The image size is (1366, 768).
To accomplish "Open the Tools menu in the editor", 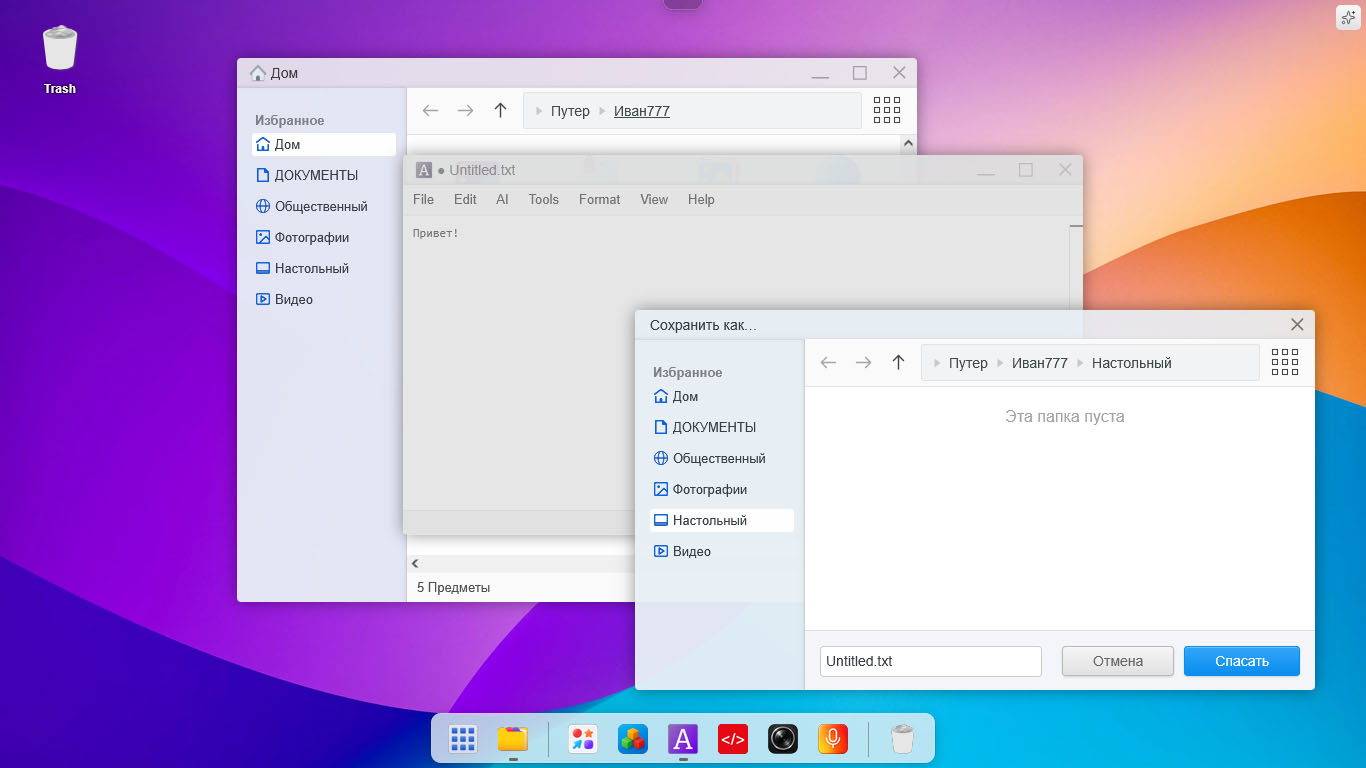I will pyautogui.click(x=544, y=199).
